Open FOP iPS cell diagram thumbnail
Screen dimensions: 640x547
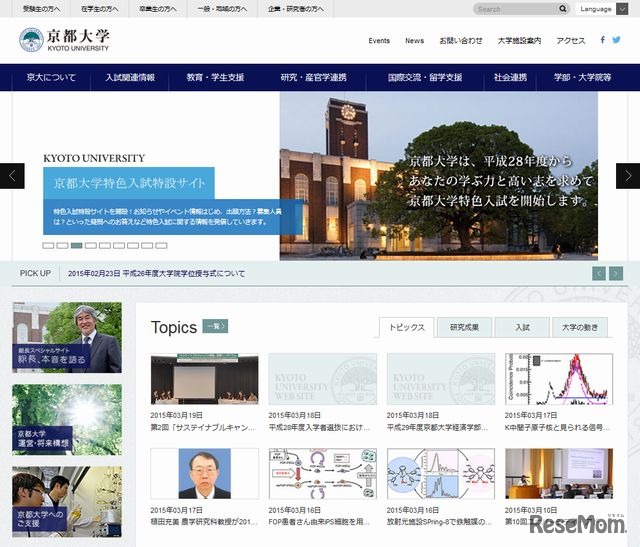(x=322, y=474)
